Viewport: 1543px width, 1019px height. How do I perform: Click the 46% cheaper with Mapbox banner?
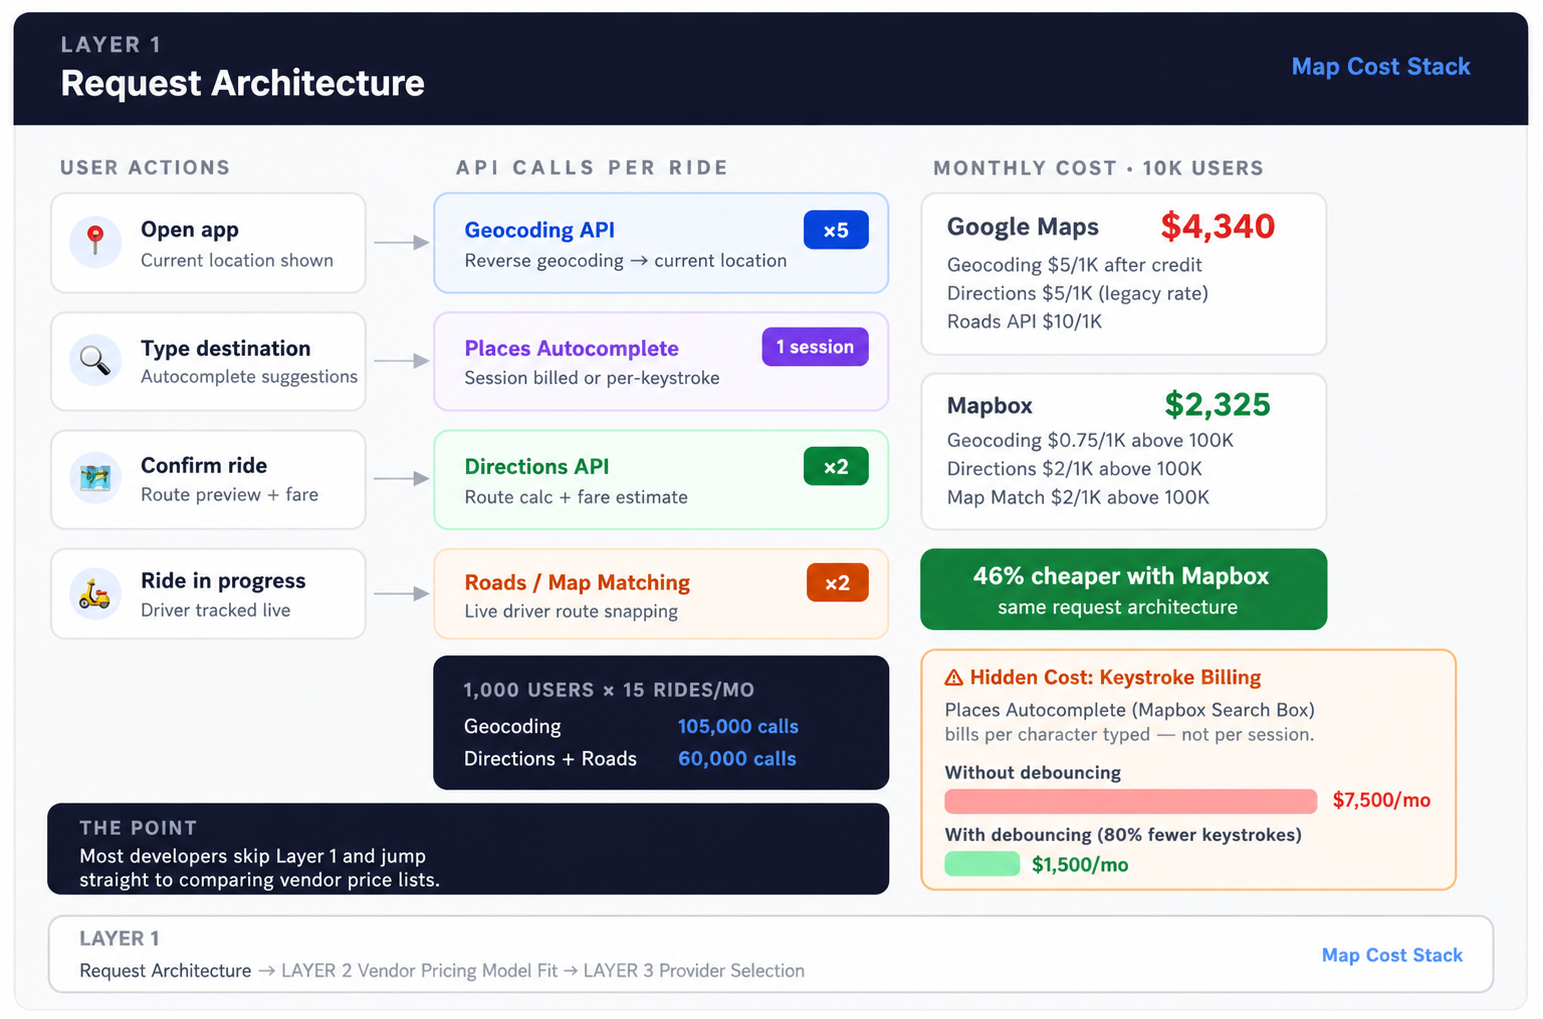(1123, 589)
